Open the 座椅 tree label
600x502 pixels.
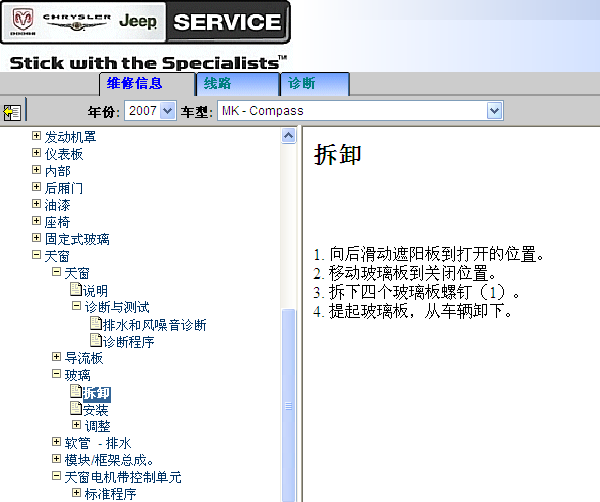57,222
